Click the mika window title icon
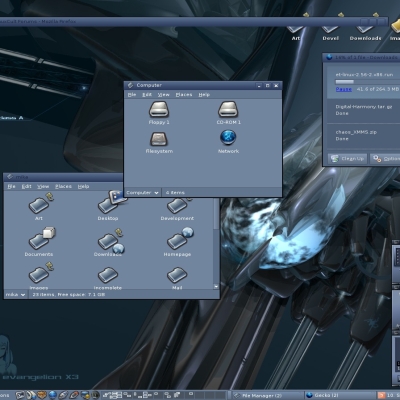 pos(10,177)
